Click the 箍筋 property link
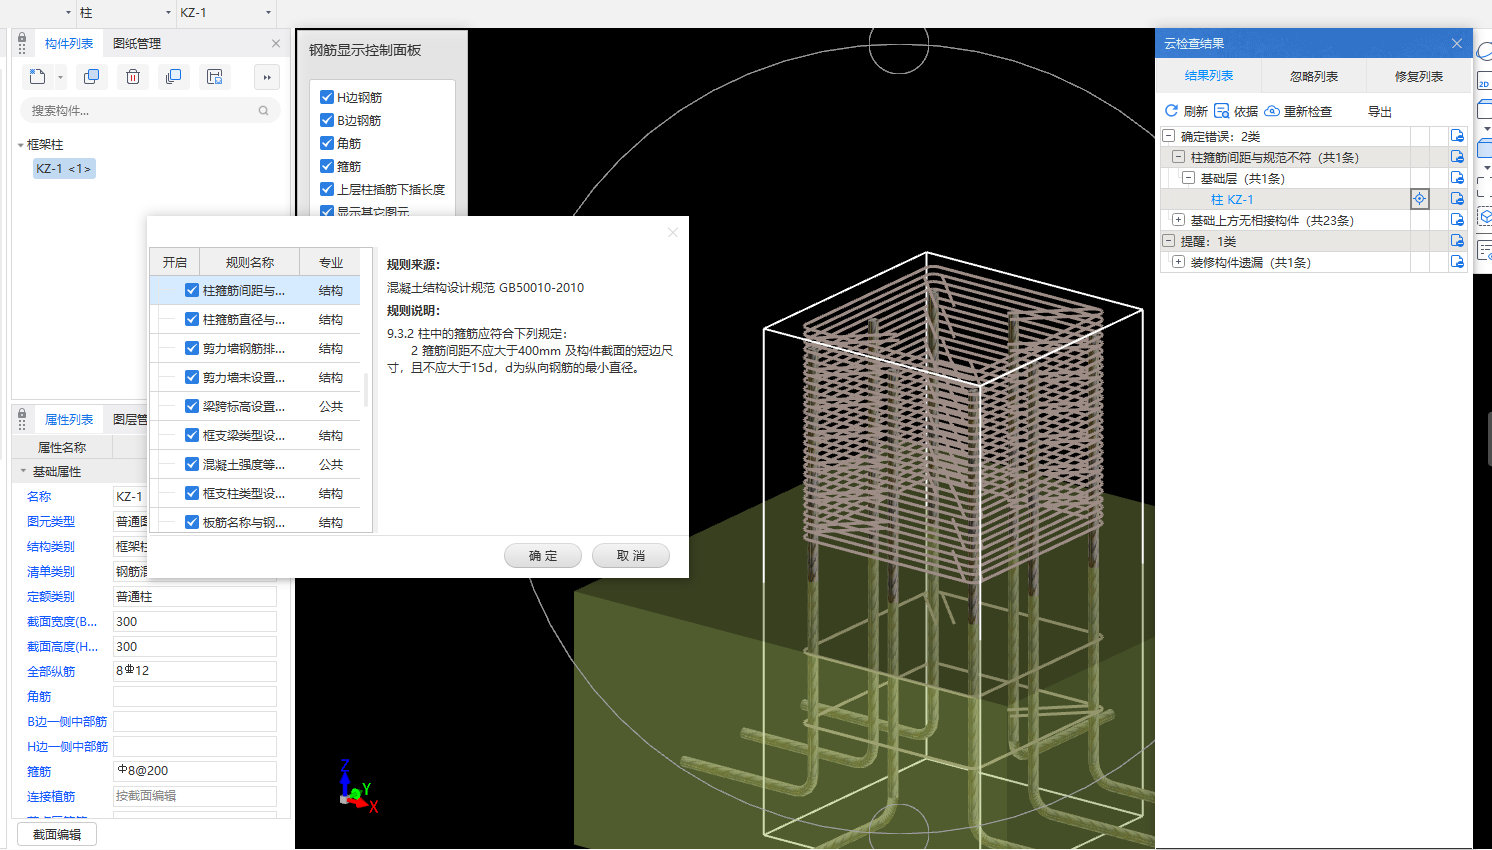This screenshot has height=850, width=1492. tap(39, 771)
